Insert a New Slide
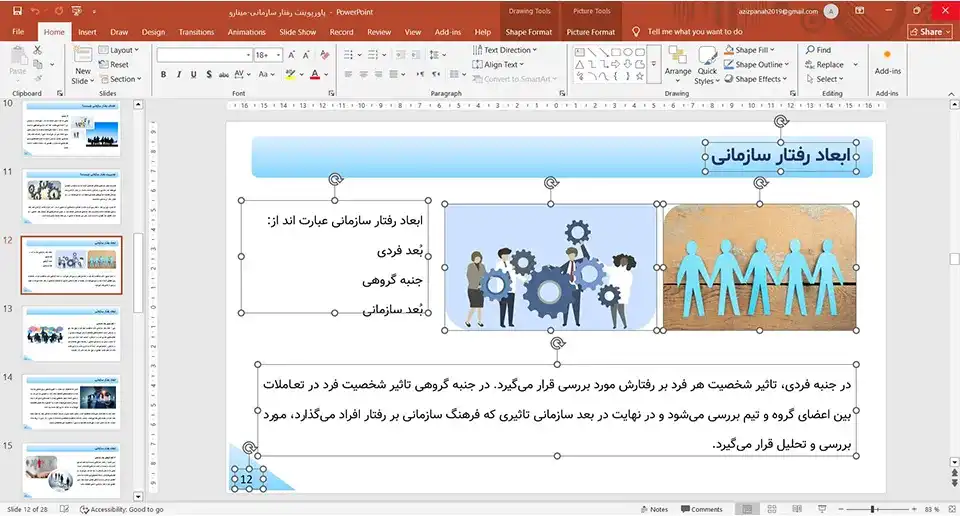 tap(83, 67)
